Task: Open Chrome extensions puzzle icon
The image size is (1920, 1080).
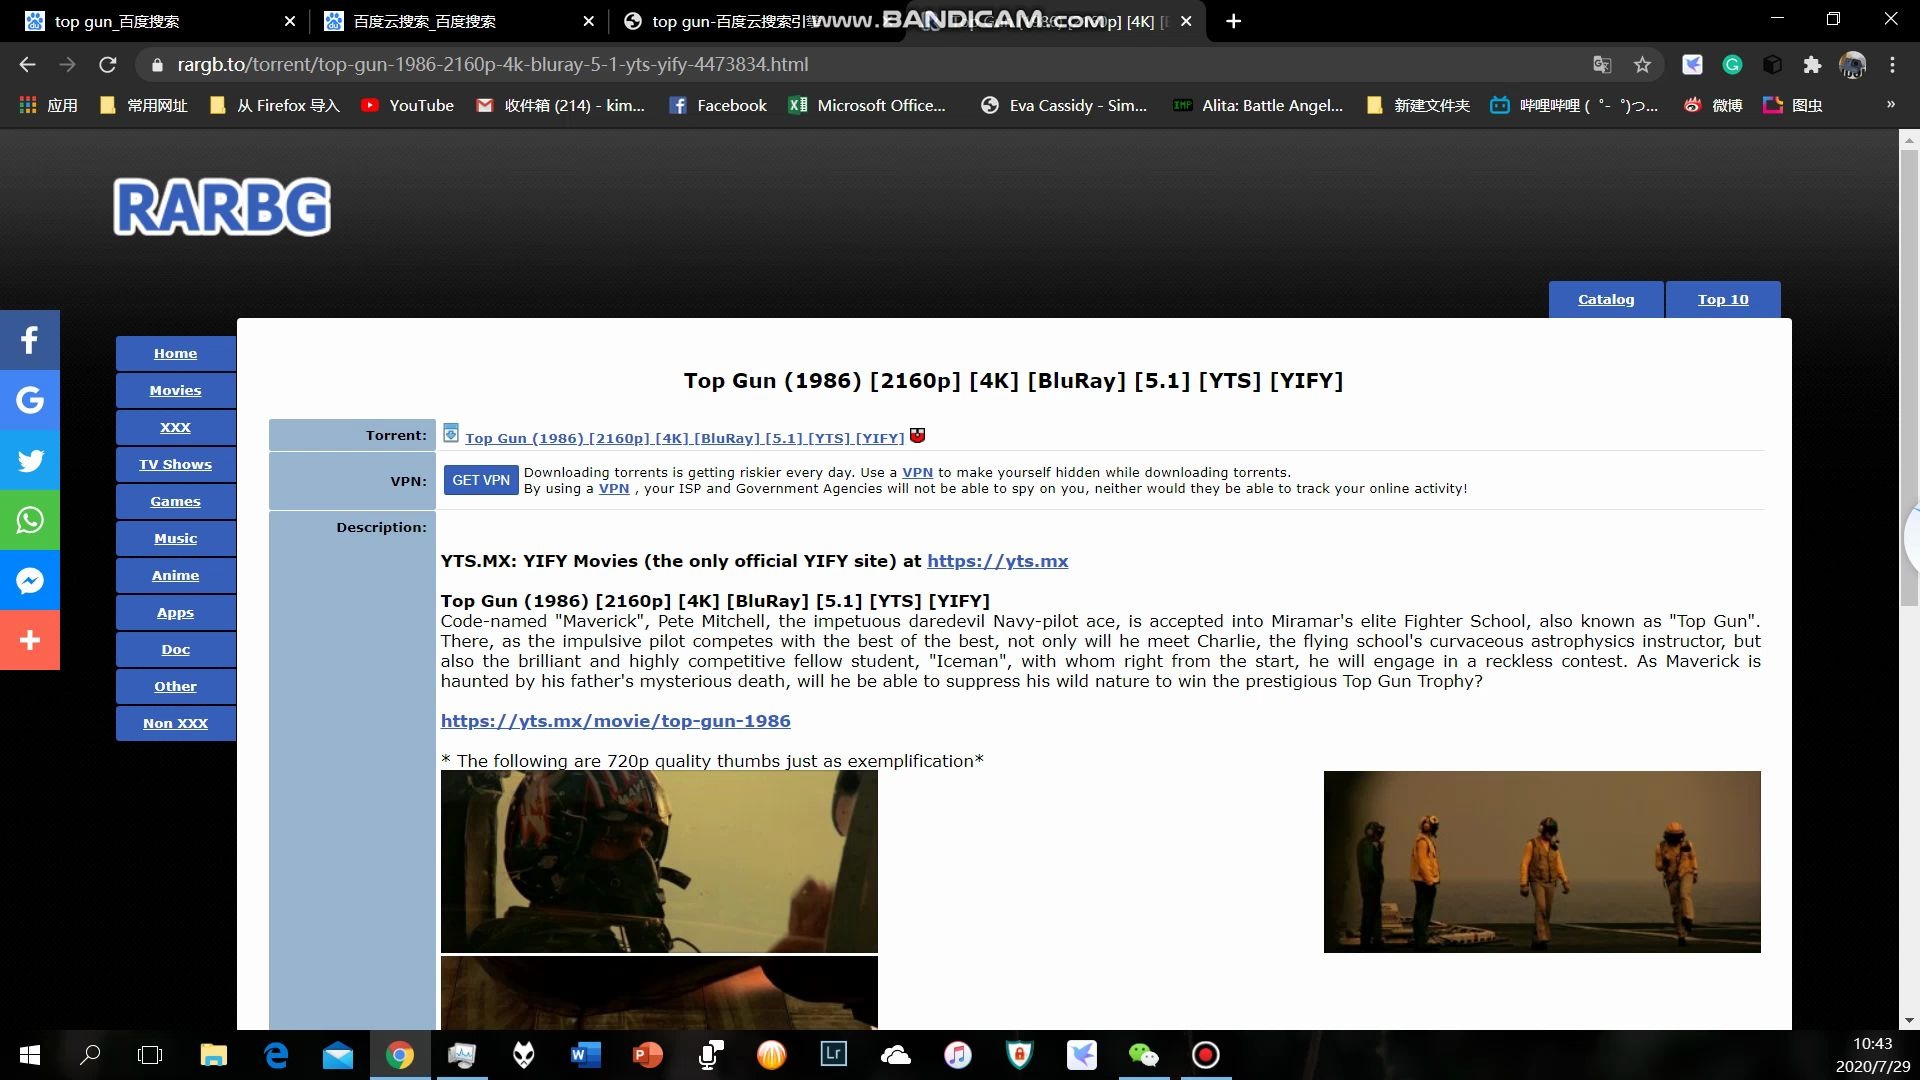Action: coord(1812,65)
